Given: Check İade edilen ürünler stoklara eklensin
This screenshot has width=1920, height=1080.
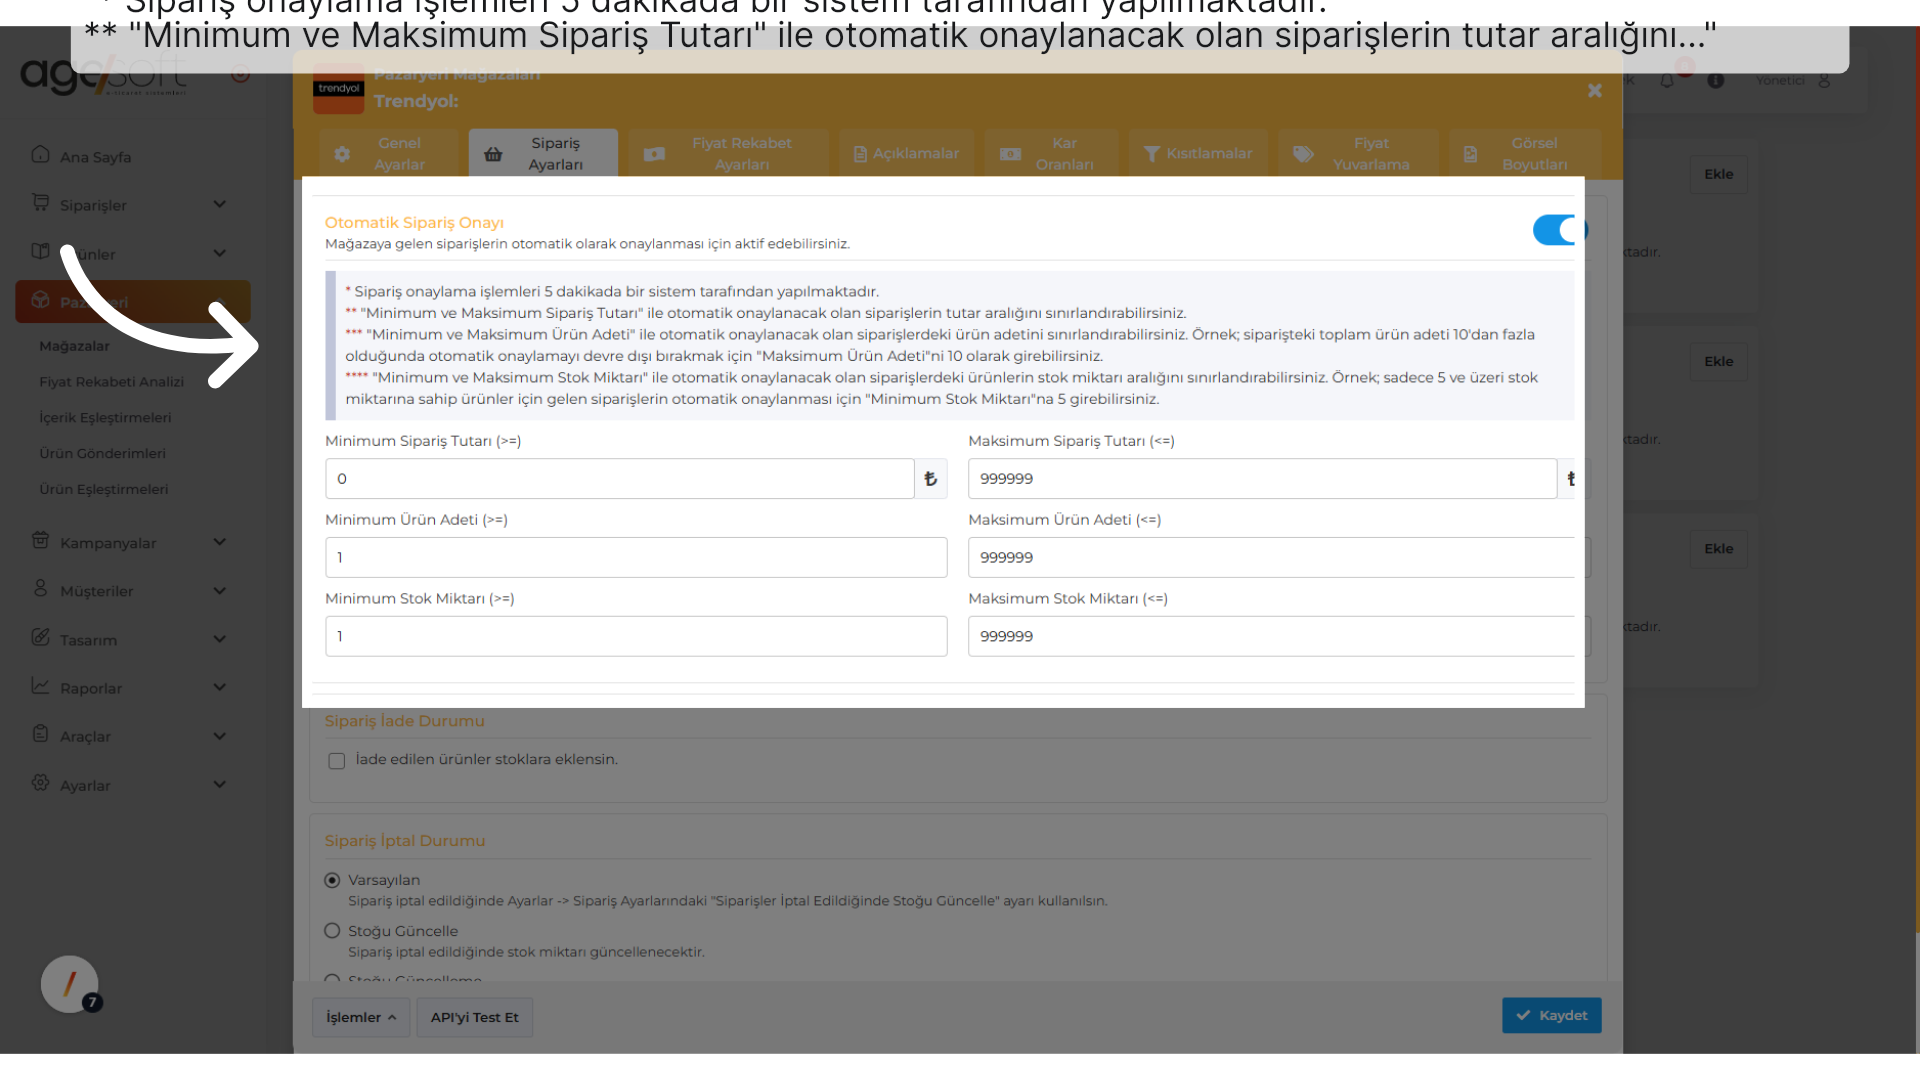Looking at the screenshot, I should click(337, 761).
